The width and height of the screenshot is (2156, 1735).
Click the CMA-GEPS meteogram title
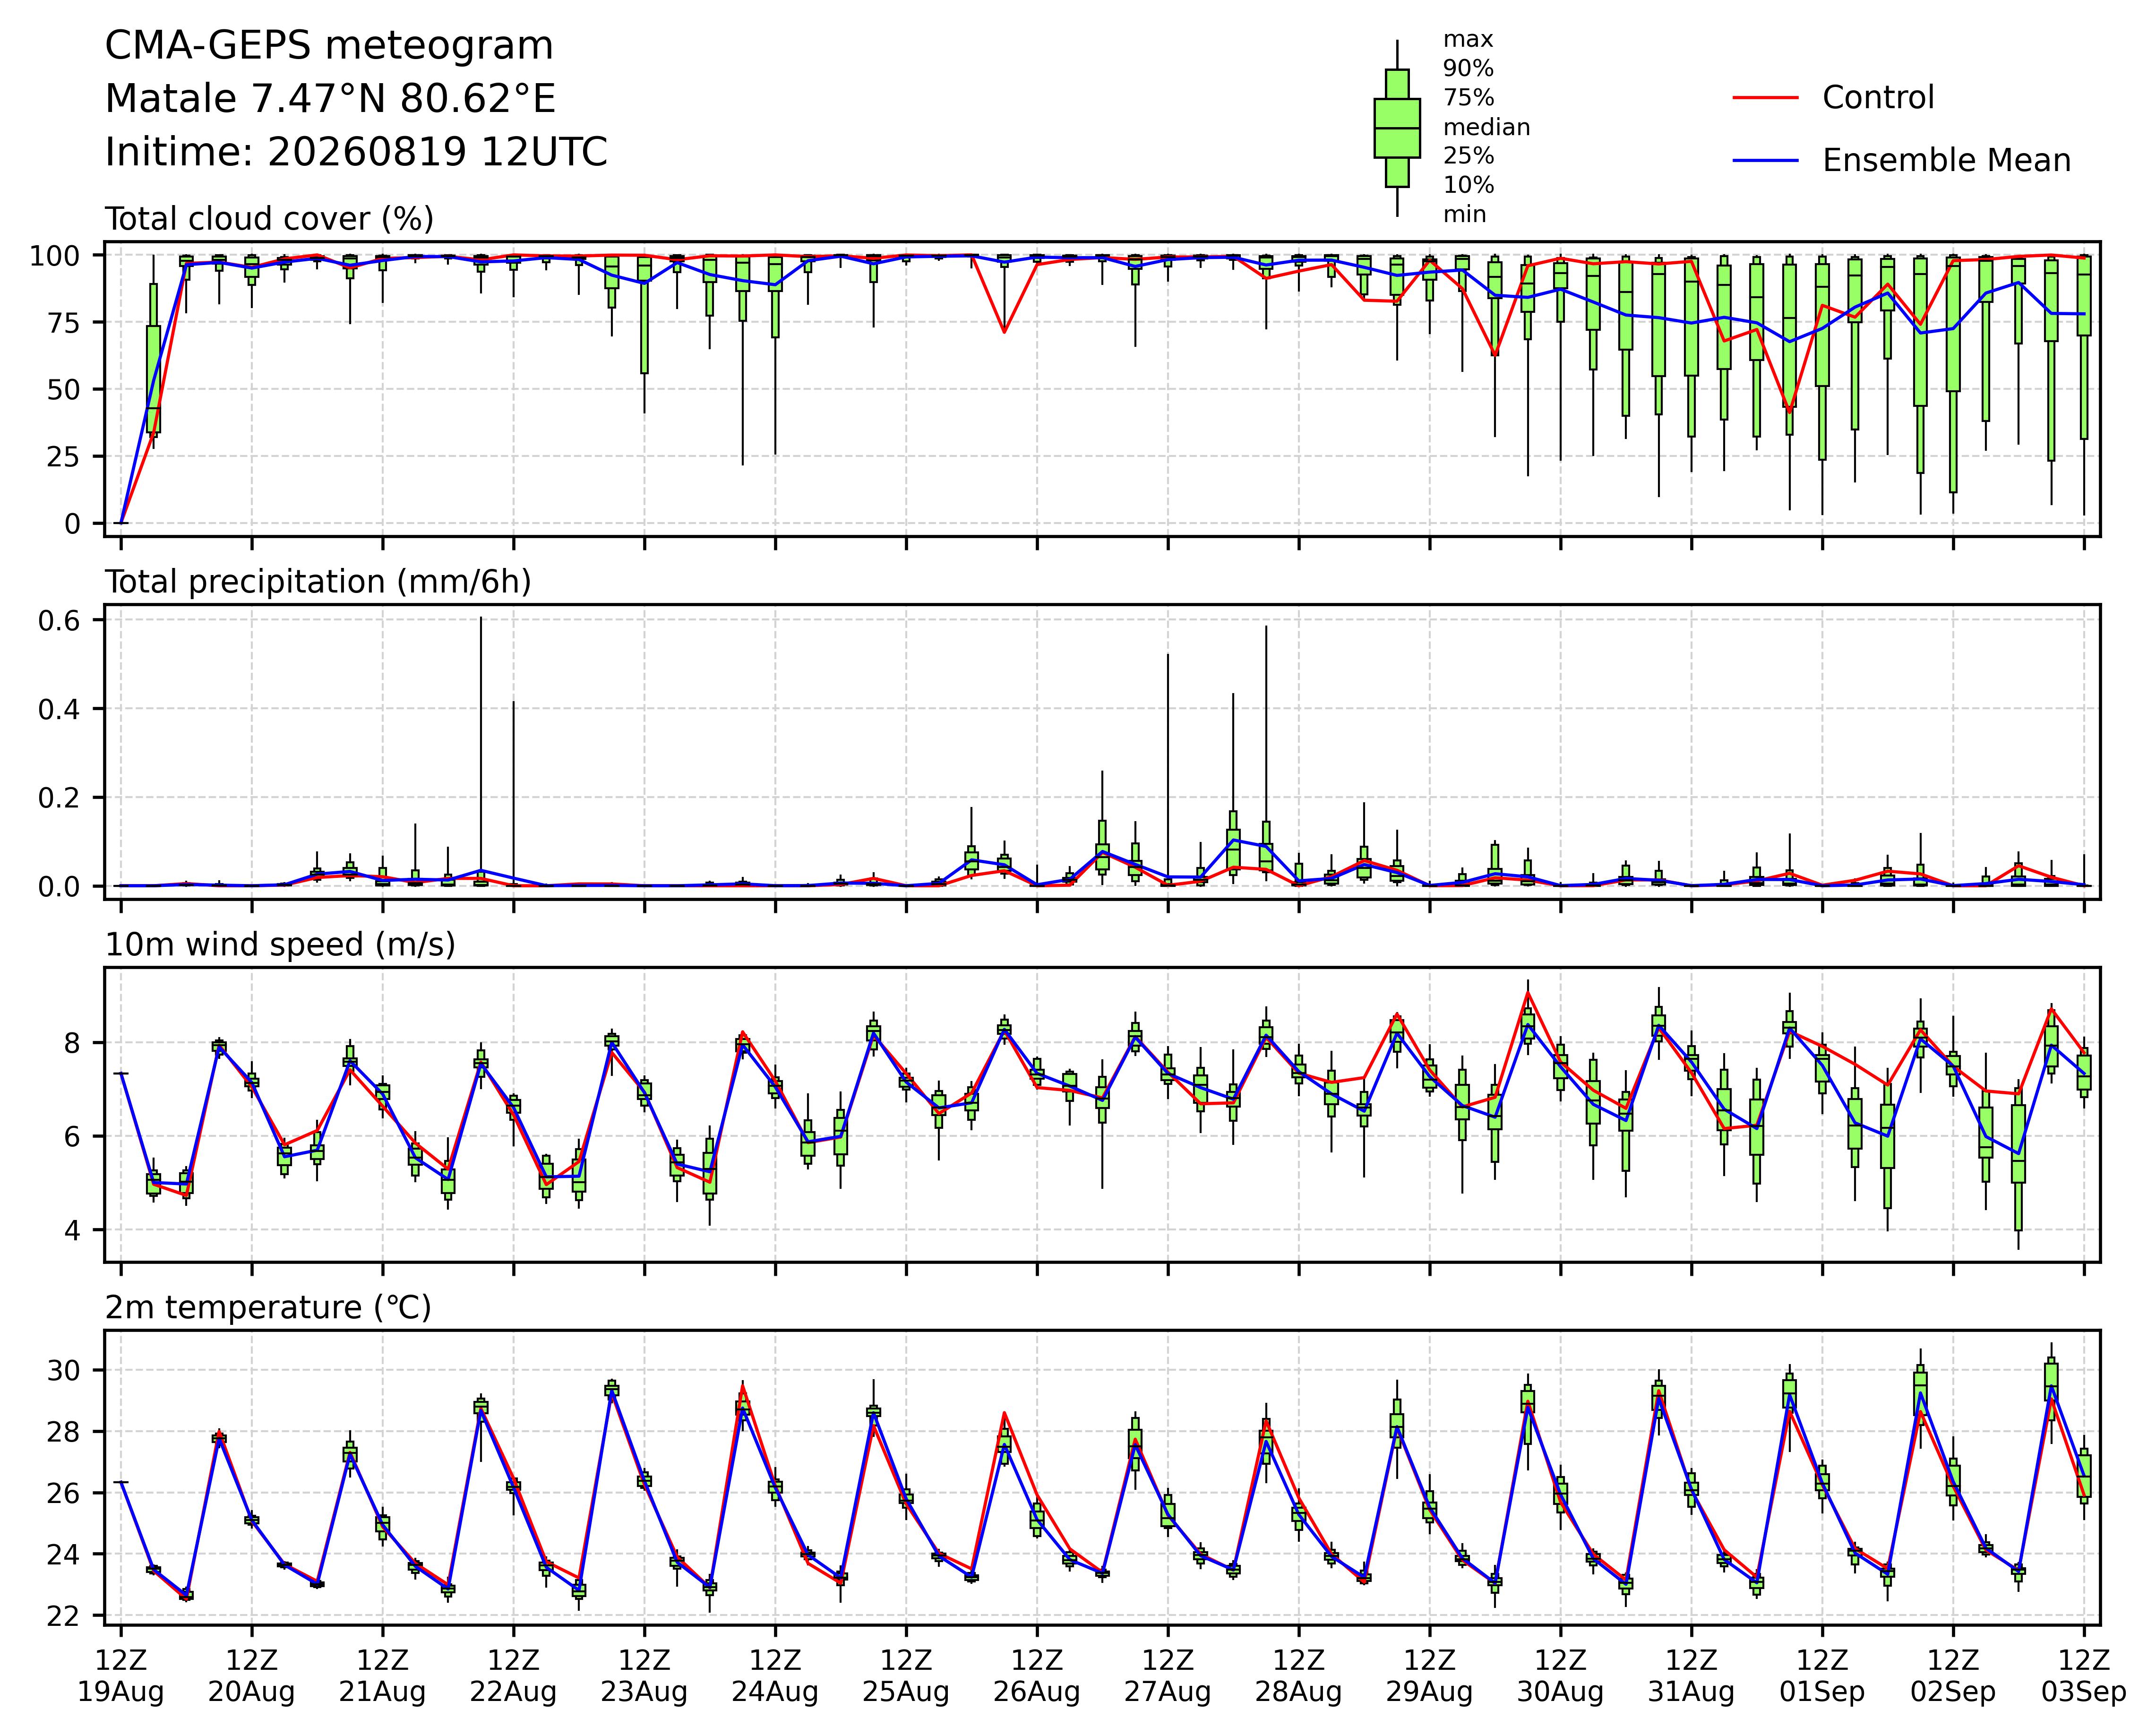[x=329, y=47]
